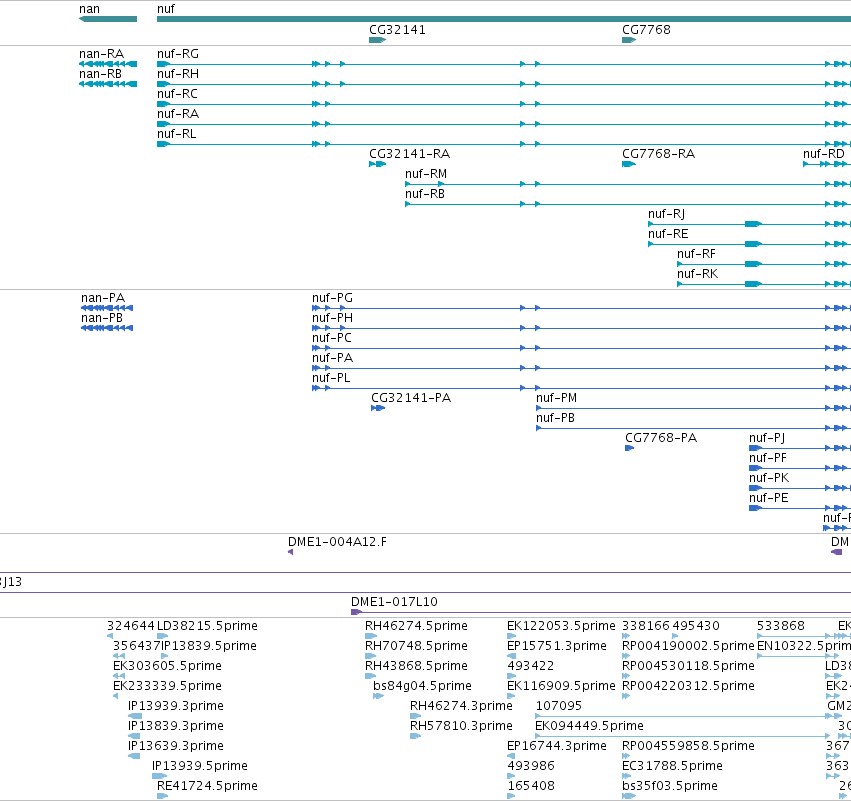Click the CG32141 gene arrow glyph
Image resolution: width=851 pixels, height=801 pixels.
(377, 40)
